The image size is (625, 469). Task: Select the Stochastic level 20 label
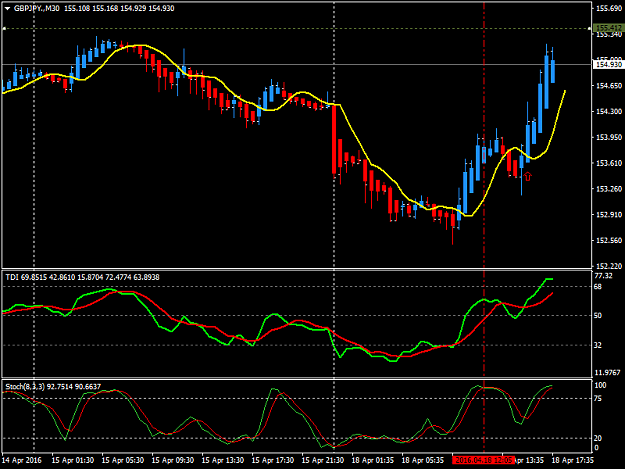pos(598,438)
